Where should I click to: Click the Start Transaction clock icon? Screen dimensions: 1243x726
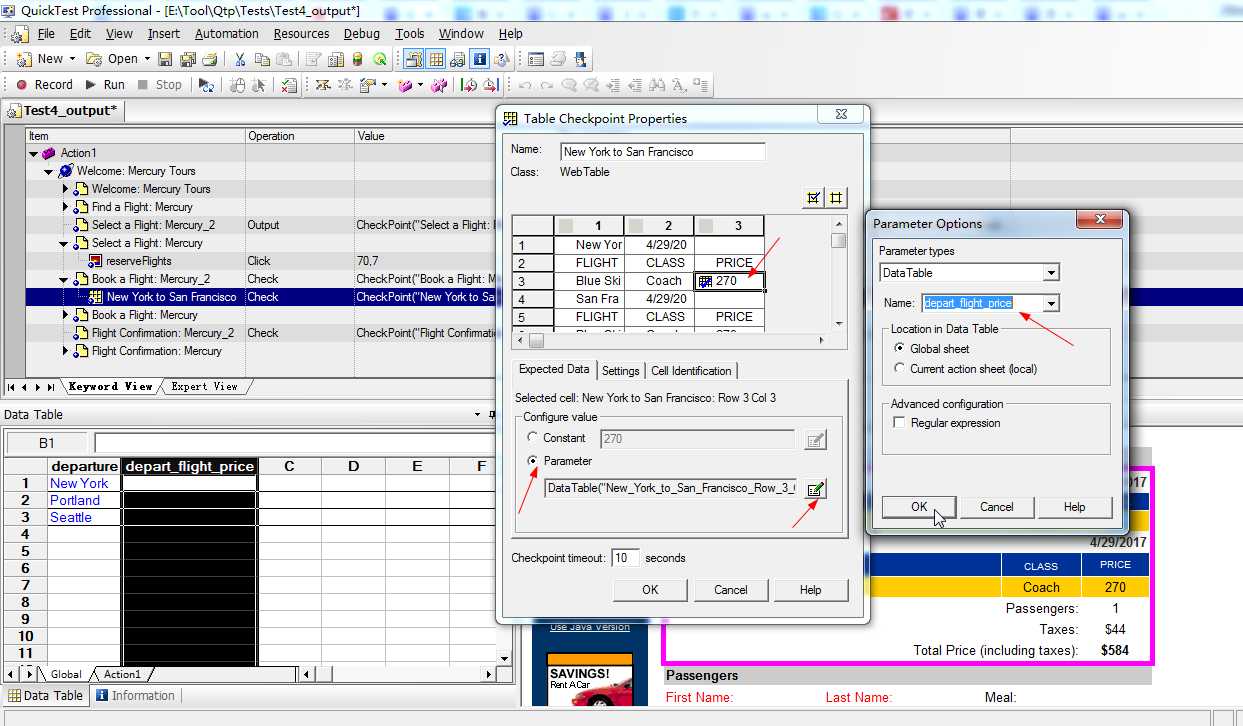[x=469, y=85]
